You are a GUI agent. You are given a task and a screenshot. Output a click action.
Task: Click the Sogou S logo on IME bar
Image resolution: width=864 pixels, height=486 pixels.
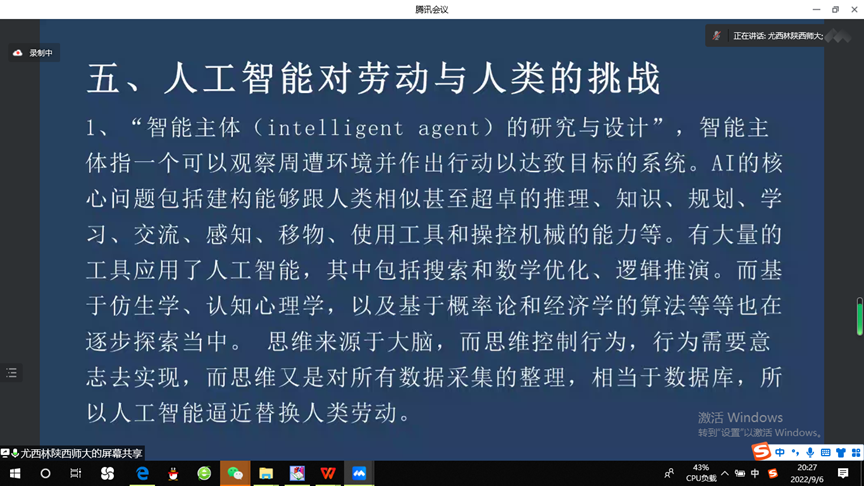(762, 452)
